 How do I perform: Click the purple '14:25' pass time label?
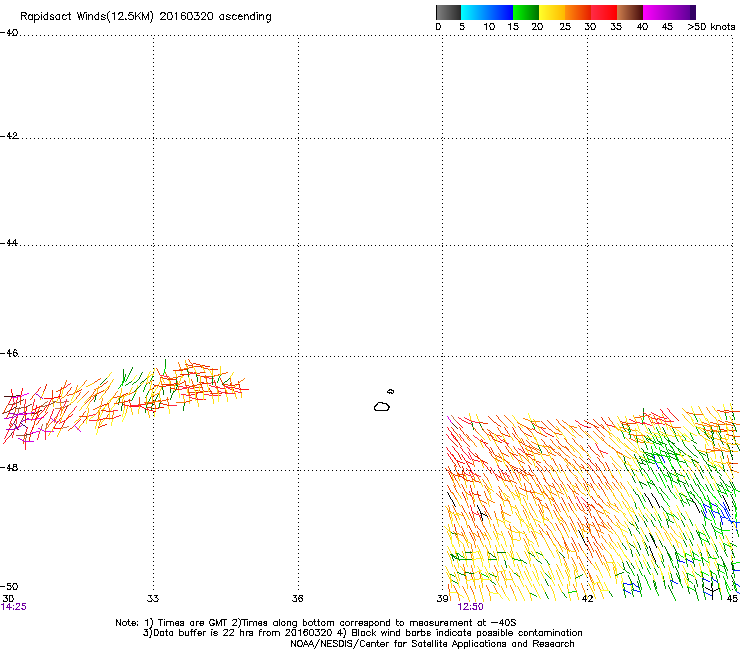click(x=14, y=607)
